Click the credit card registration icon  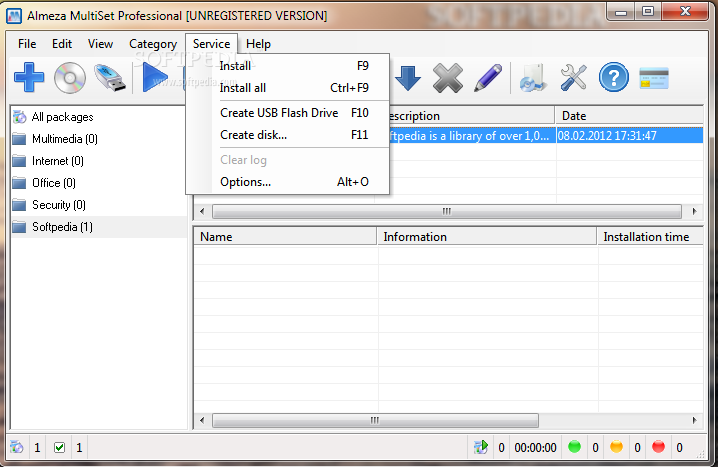click(x=653, y=78)
